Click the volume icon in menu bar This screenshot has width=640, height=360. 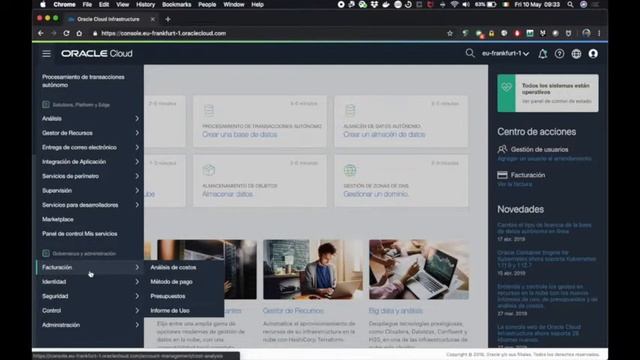tap(466, 4)
